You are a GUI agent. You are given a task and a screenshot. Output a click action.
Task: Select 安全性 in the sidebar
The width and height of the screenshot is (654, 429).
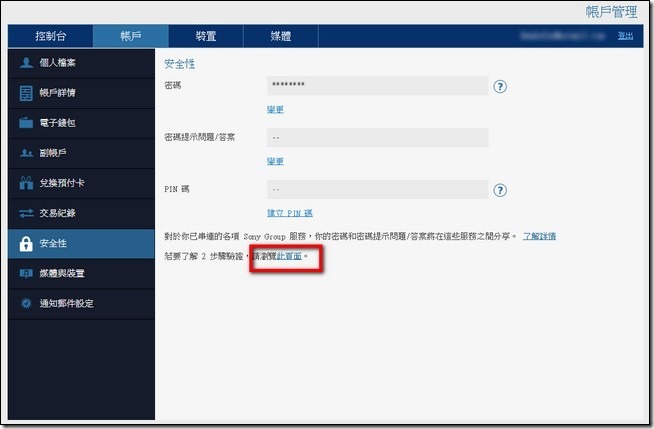click(81, 243)
